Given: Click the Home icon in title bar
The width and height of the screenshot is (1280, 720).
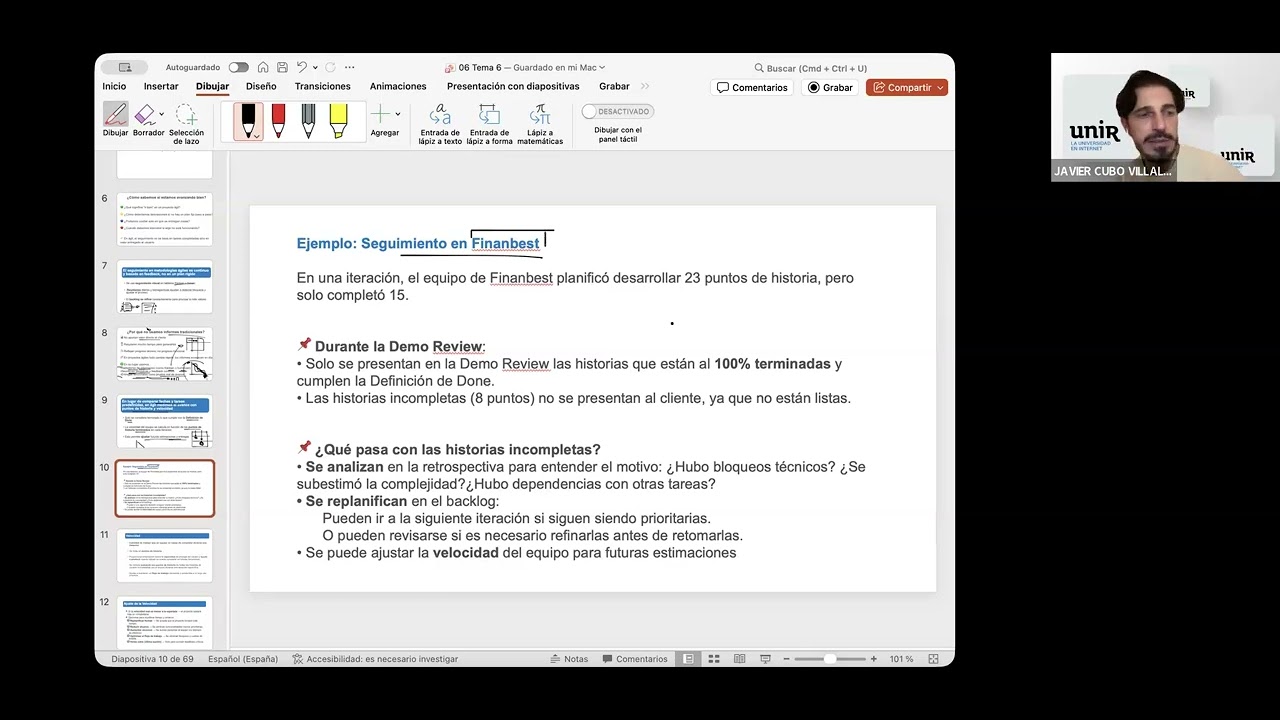Looking at the screenshot, I should point(263,68).
